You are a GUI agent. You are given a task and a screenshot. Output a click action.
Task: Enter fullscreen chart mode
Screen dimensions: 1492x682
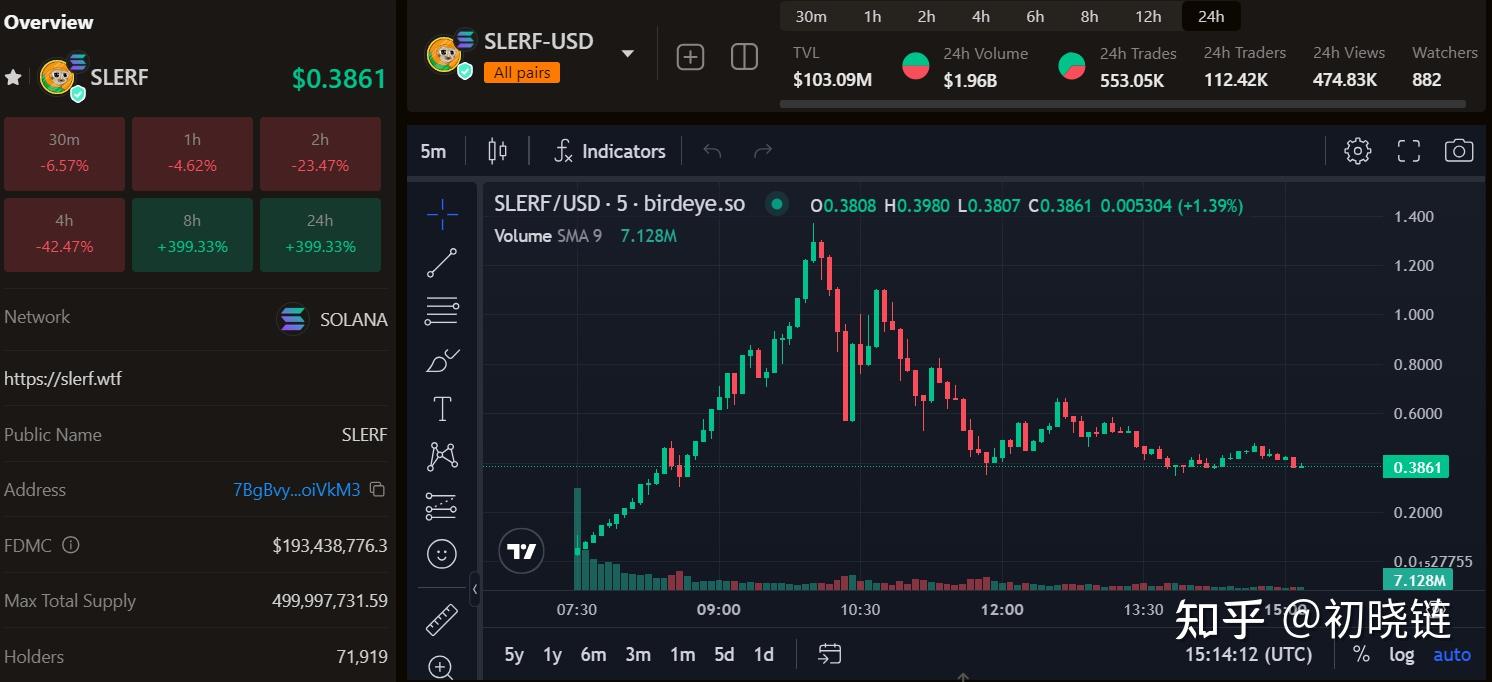[x=1408, y=151]
